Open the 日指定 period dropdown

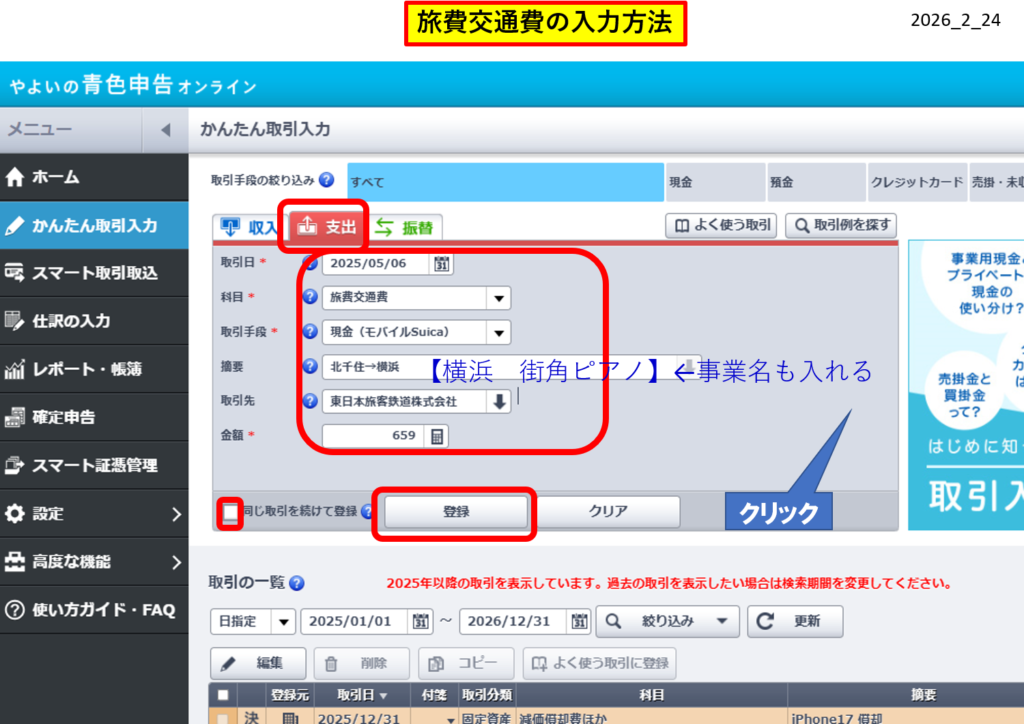tap(283, 621)
